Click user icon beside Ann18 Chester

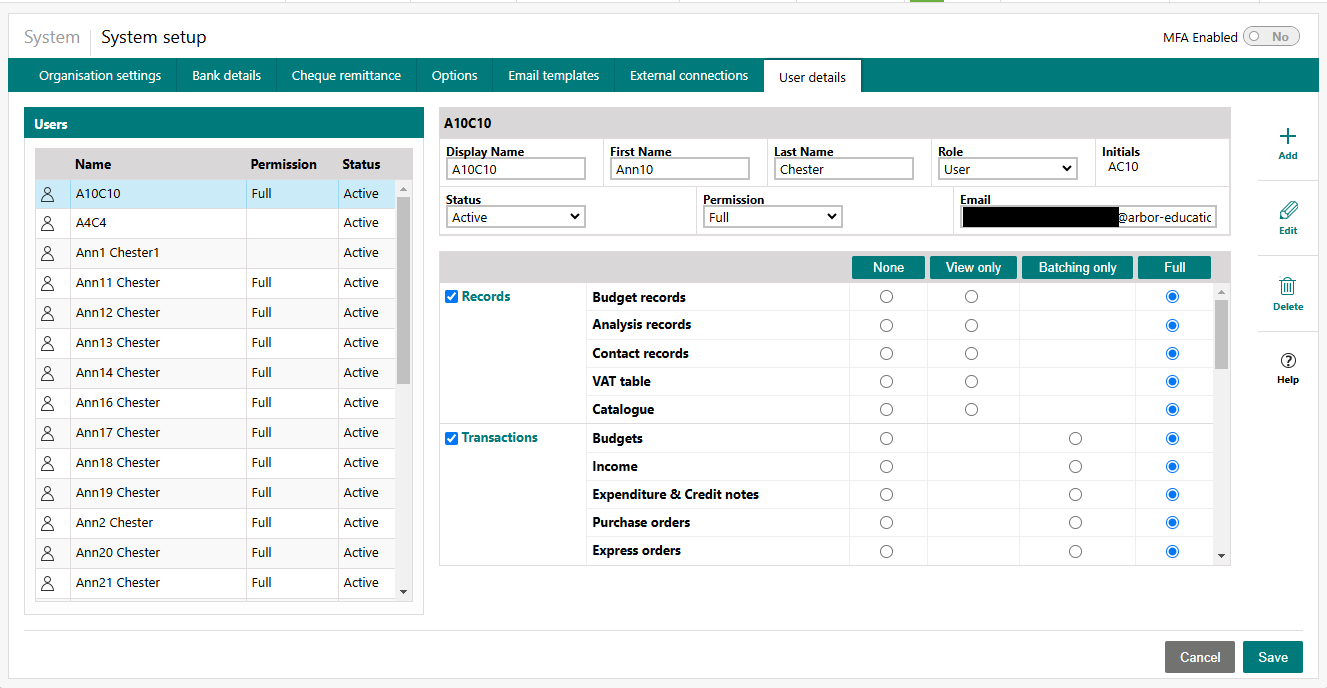tap(47, 463)
